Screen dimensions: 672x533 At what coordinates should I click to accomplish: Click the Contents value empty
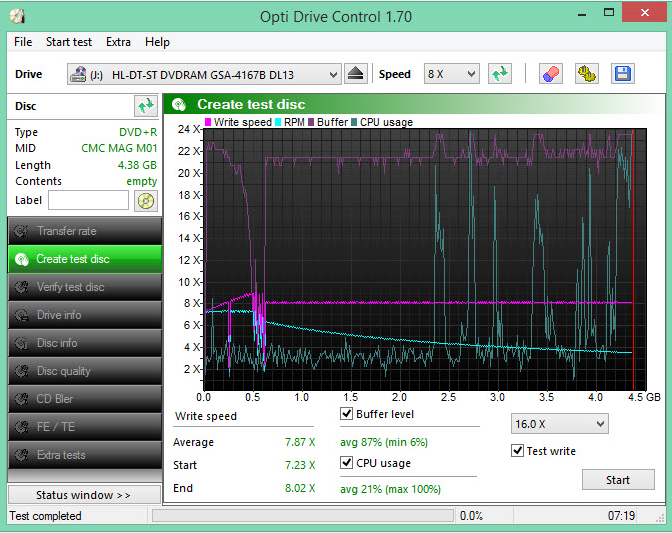141,181
